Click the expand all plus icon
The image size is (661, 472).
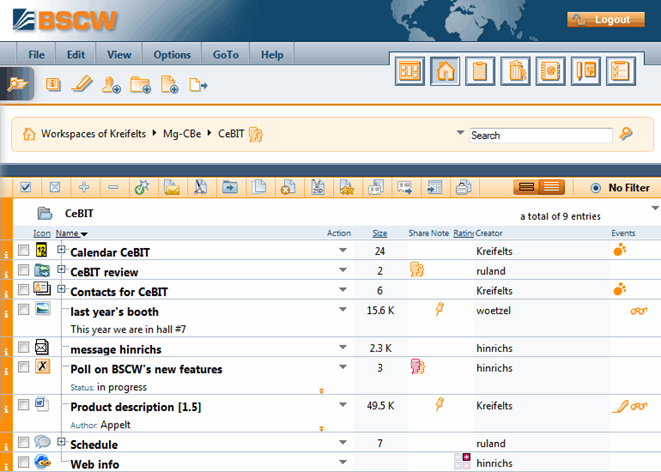(x=84, y=187)
